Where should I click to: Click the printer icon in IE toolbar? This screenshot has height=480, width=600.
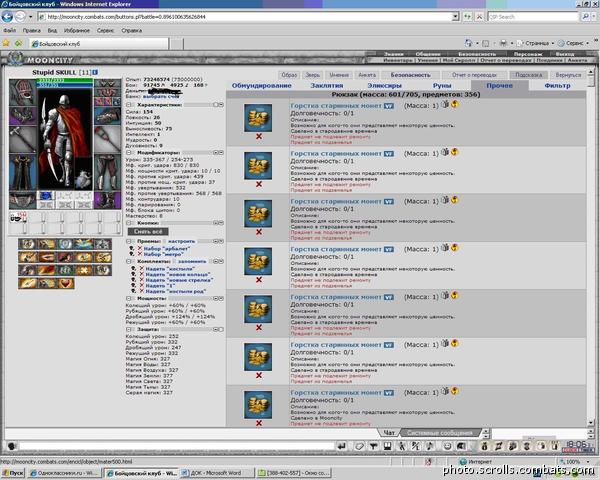pyautogui.click(x=504, y=43)
